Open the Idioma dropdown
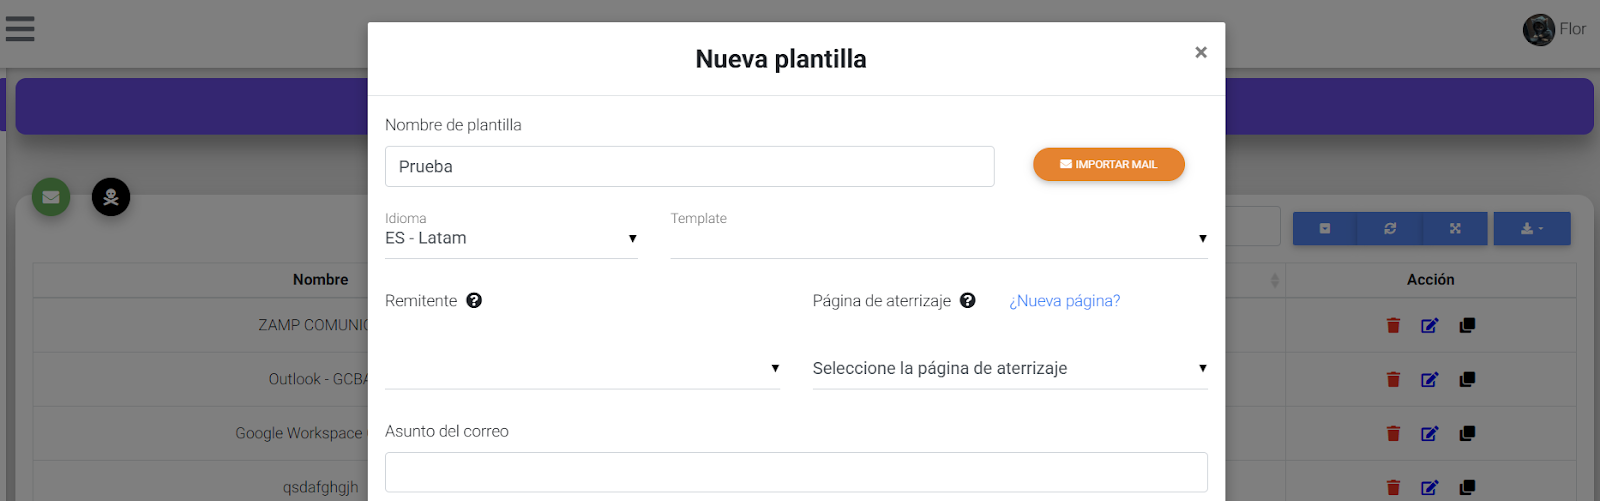1600x501 pixels. click(x=511, y=238)
